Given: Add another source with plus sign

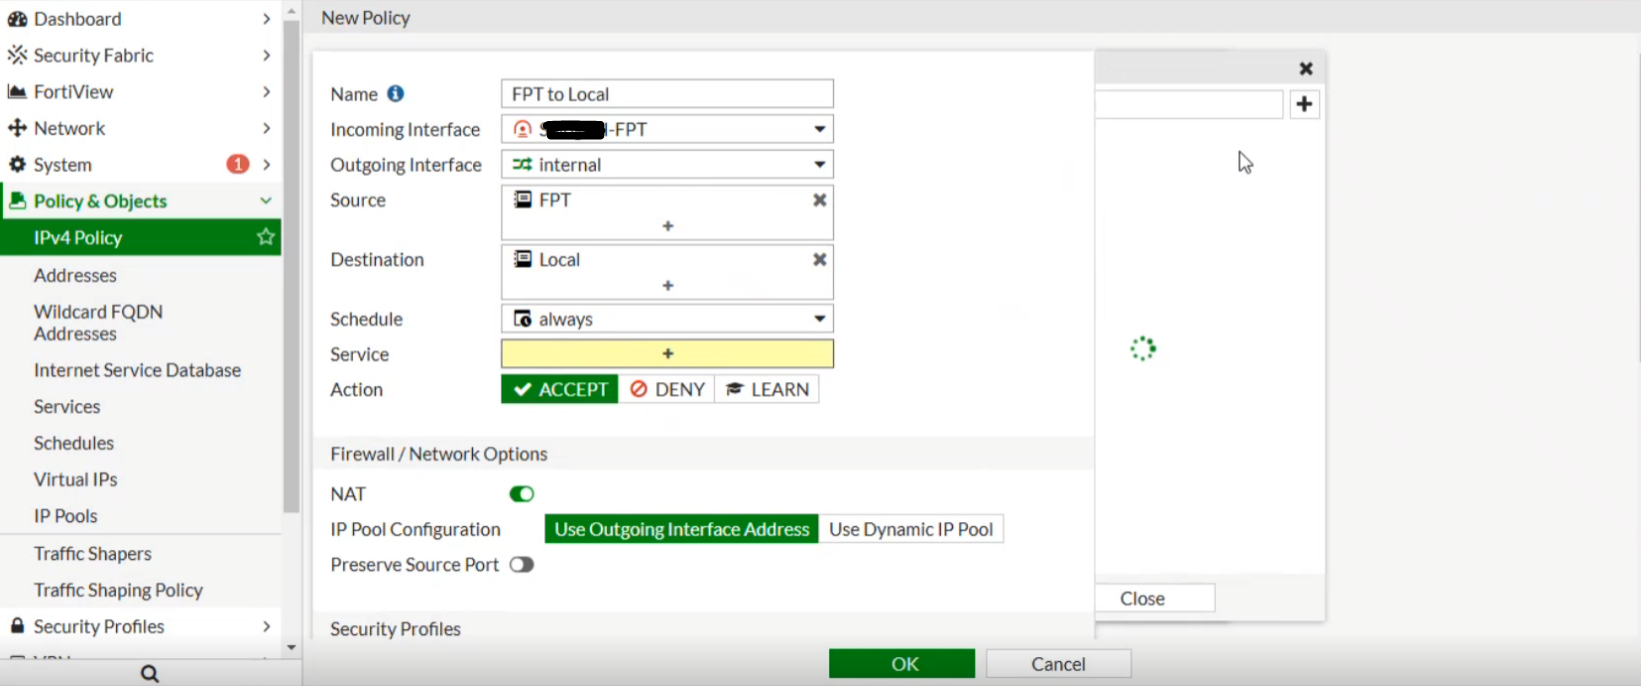Looking at the screenshot, I should pyautogui.click(x=667, y=227).
